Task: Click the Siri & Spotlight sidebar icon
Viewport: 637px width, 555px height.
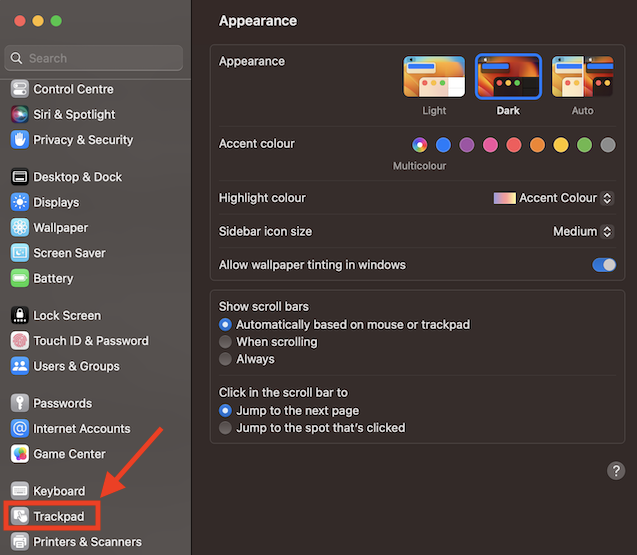Action: tap(20, 114)
